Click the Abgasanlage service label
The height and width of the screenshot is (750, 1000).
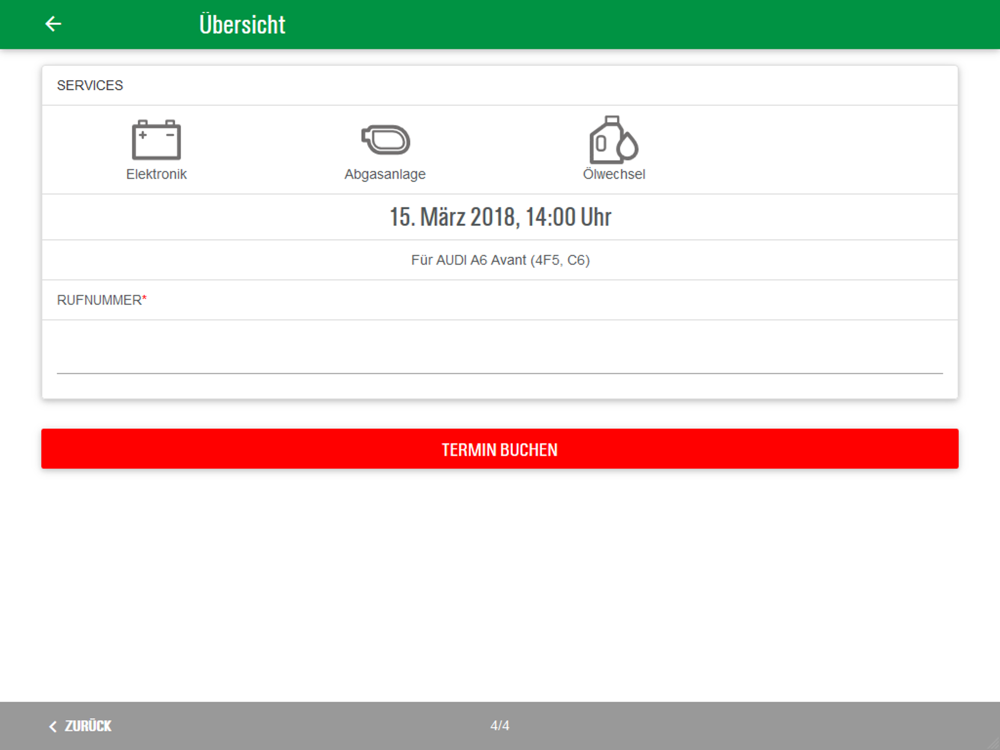(385, 175)
